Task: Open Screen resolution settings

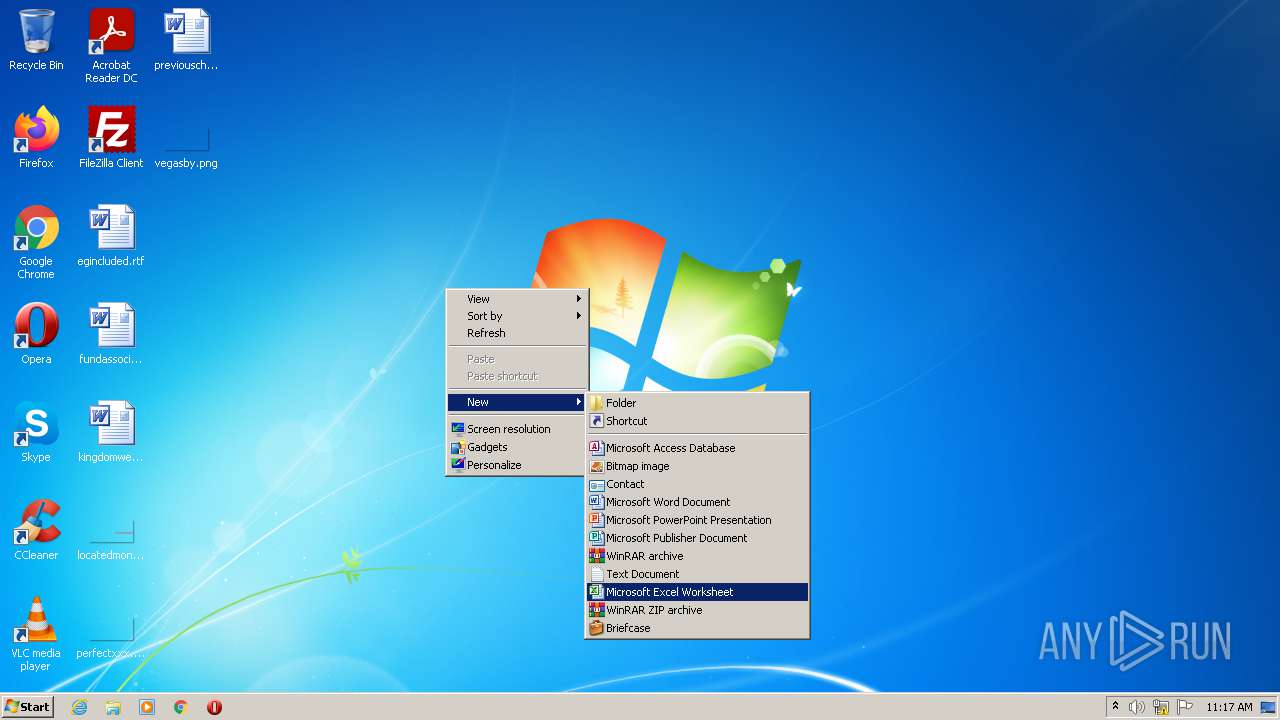Action: tap(517, 429)
